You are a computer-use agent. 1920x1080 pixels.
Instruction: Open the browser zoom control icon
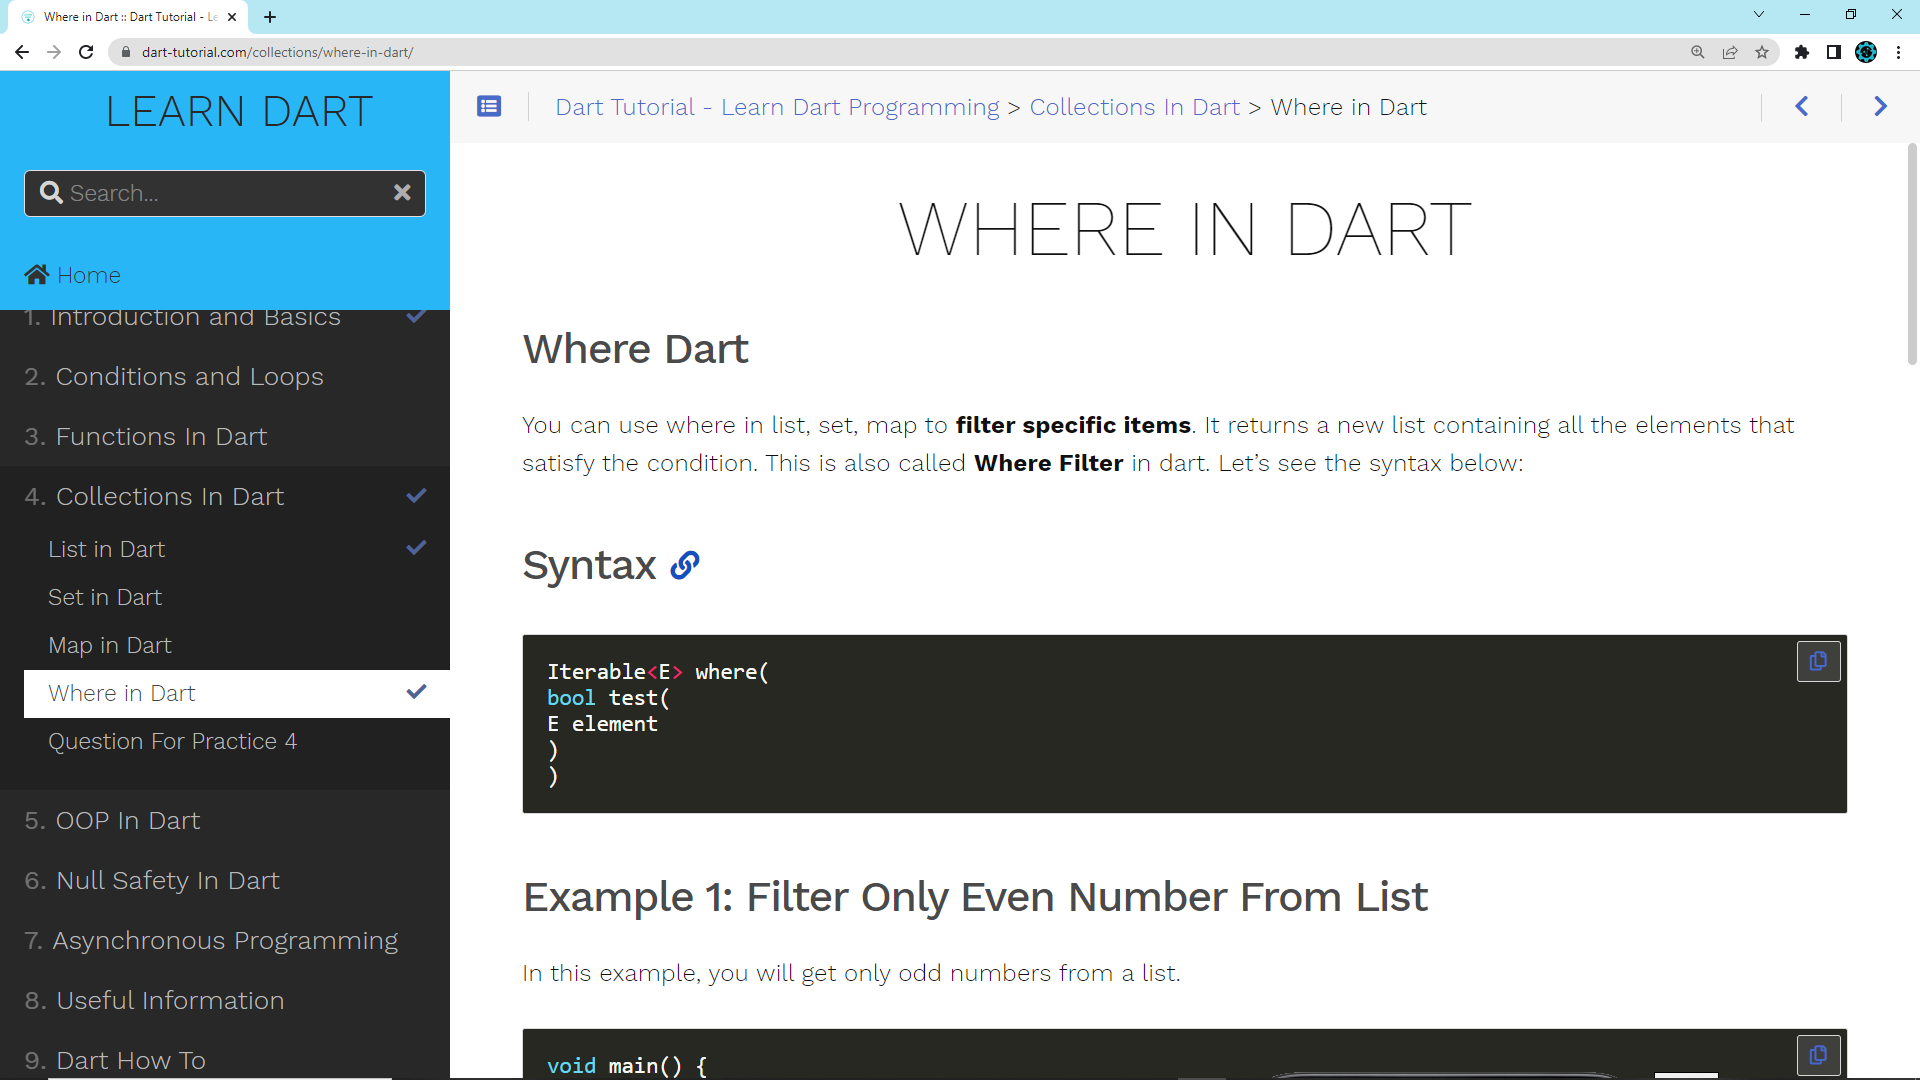(x=1698, y=52)
